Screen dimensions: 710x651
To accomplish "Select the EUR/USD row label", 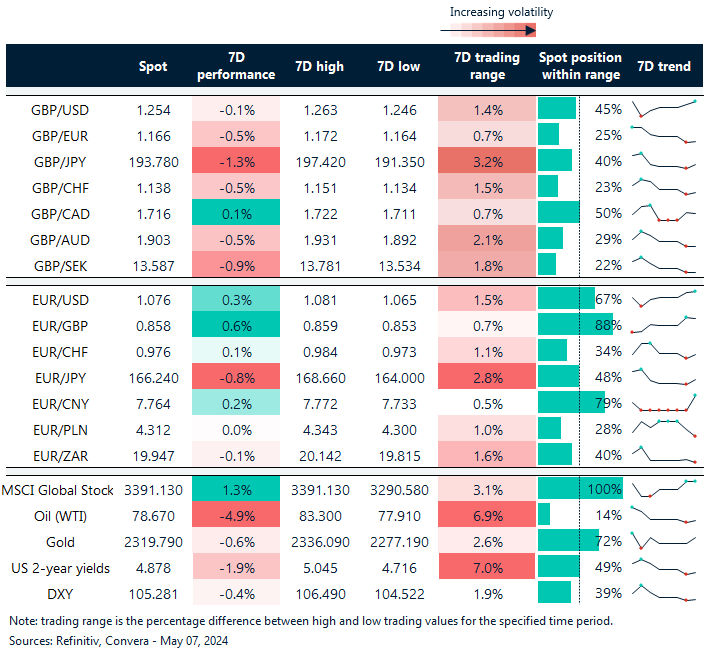I will pos(60,300).
